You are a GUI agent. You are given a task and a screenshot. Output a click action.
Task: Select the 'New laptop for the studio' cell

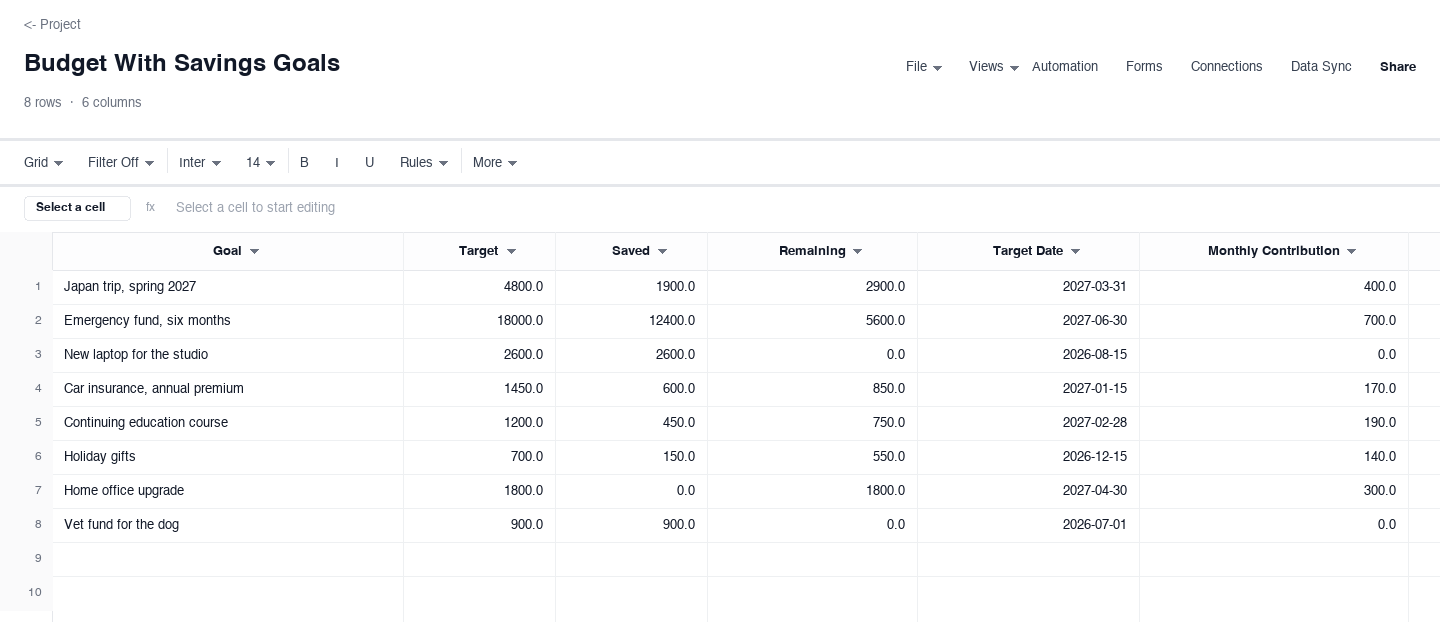(228, 355)
